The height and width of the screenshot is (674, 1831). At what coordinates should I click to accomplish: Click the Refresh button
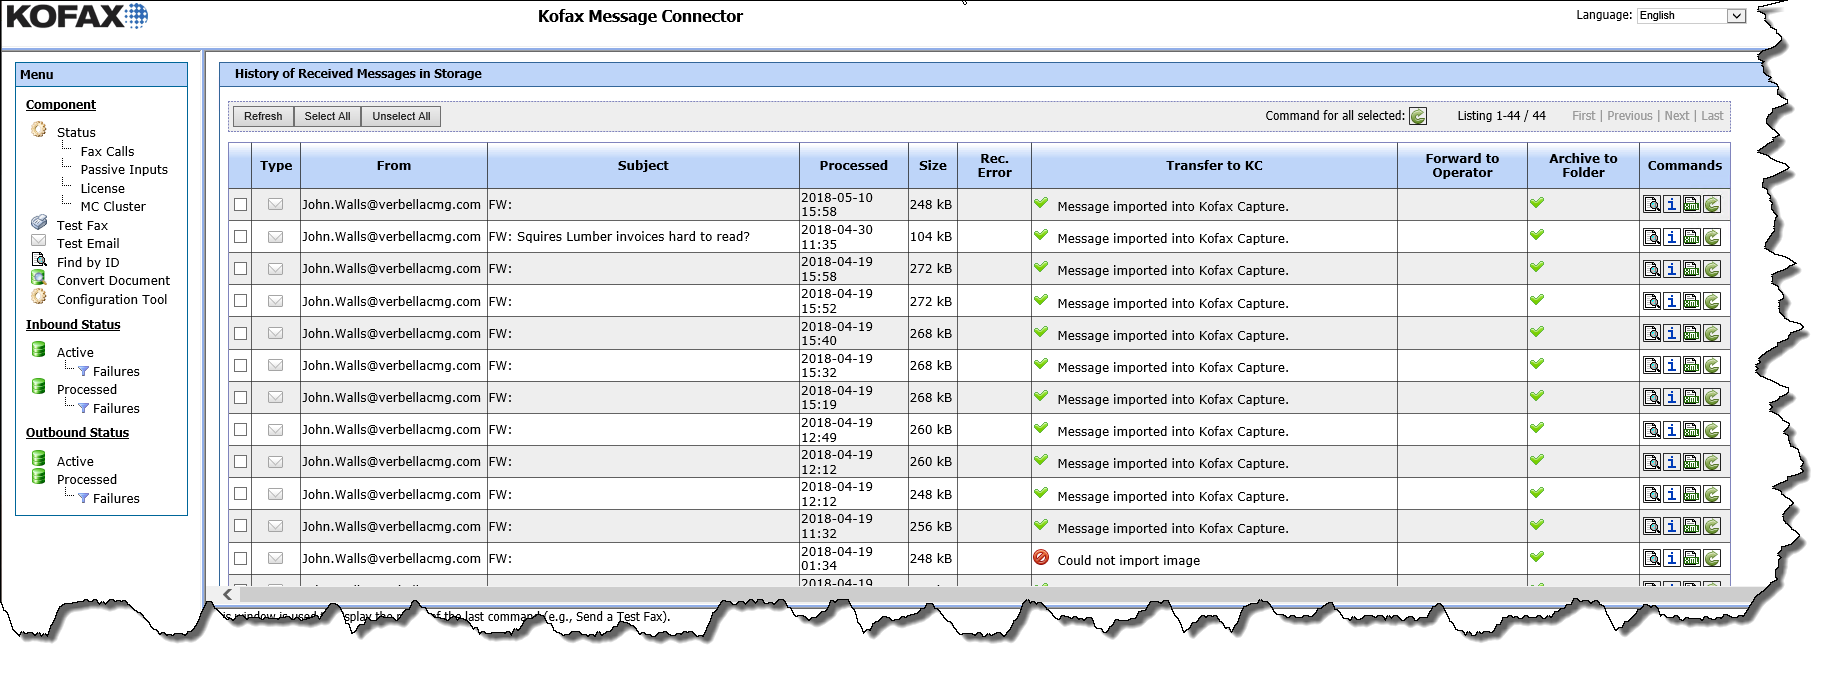point(263,116)
